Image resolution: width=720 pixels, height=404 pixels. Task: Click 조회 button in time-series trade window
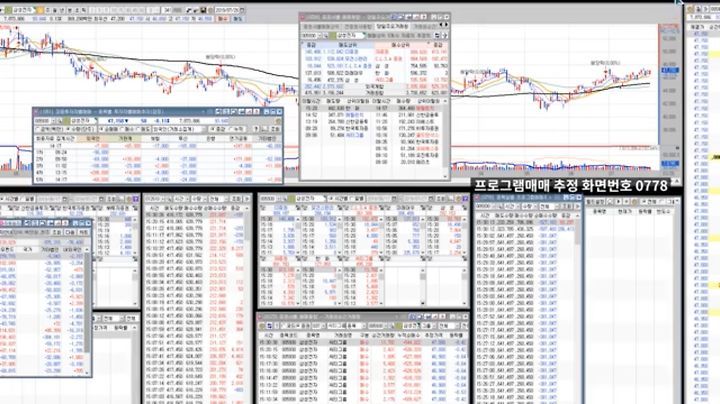(x=236, y=199)
